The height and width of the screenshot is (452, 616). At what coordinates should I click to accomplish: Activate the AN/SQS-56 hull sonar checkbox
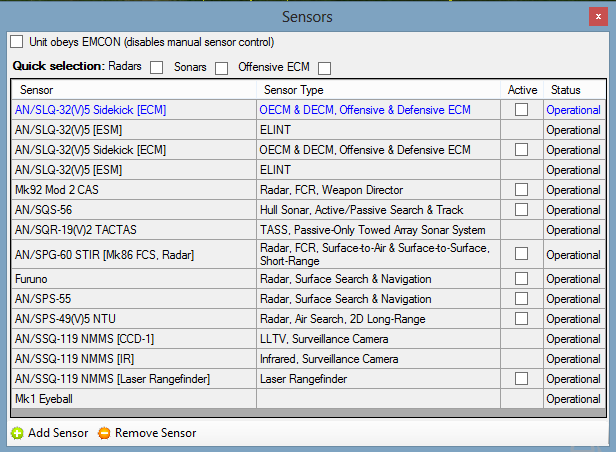tap(521, 210)
